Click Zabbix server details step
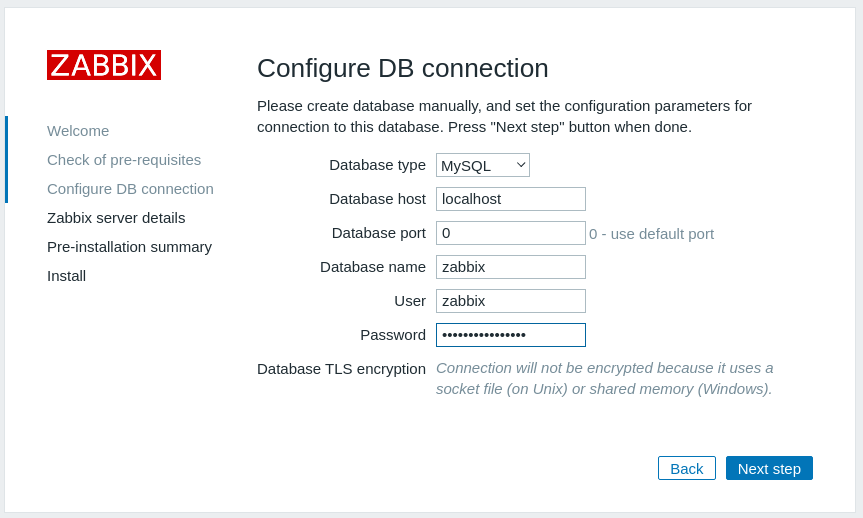 click(x=116, y=218)
